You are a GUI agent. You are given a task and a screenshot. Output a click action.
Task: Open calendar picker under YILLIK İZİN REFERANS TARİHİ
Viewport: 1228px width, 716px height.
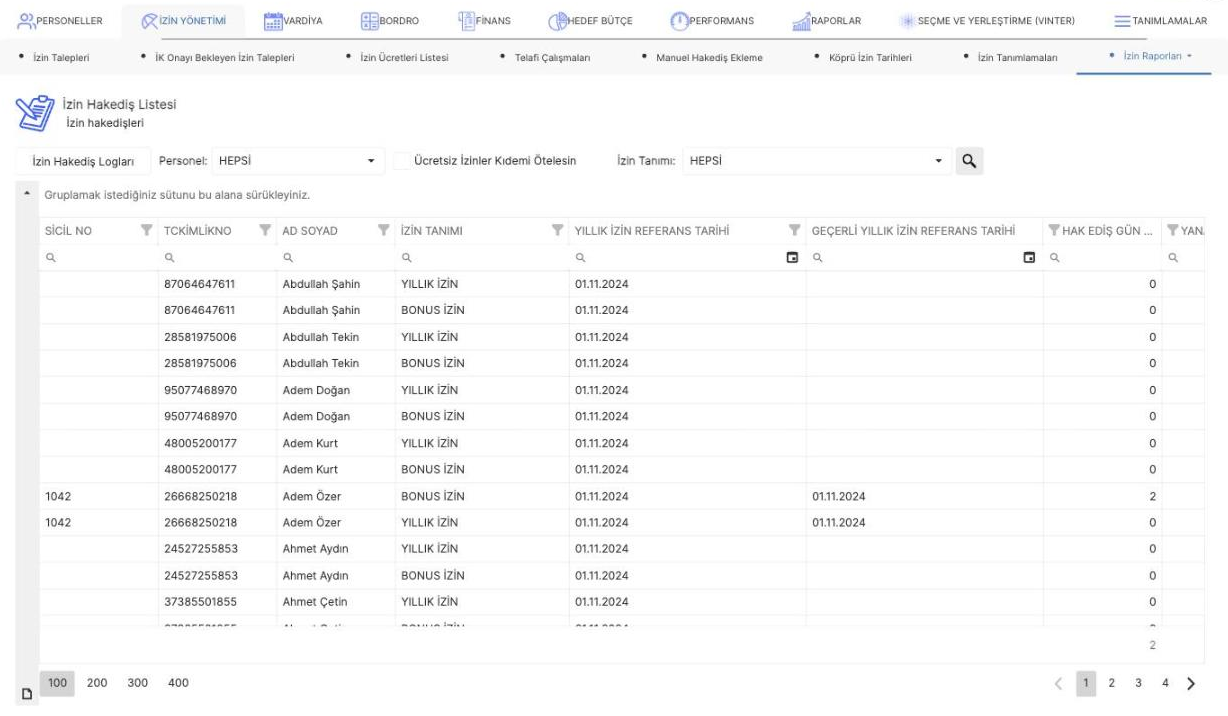pyautogui.click(x=793, y=258)
